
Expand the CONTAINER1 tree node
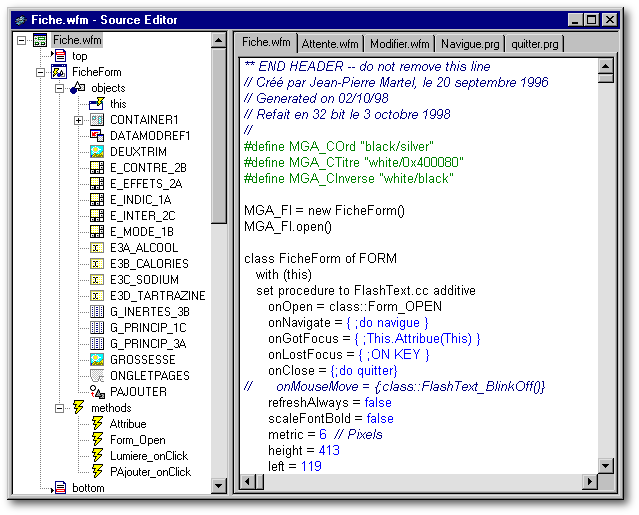click(79, 120)
